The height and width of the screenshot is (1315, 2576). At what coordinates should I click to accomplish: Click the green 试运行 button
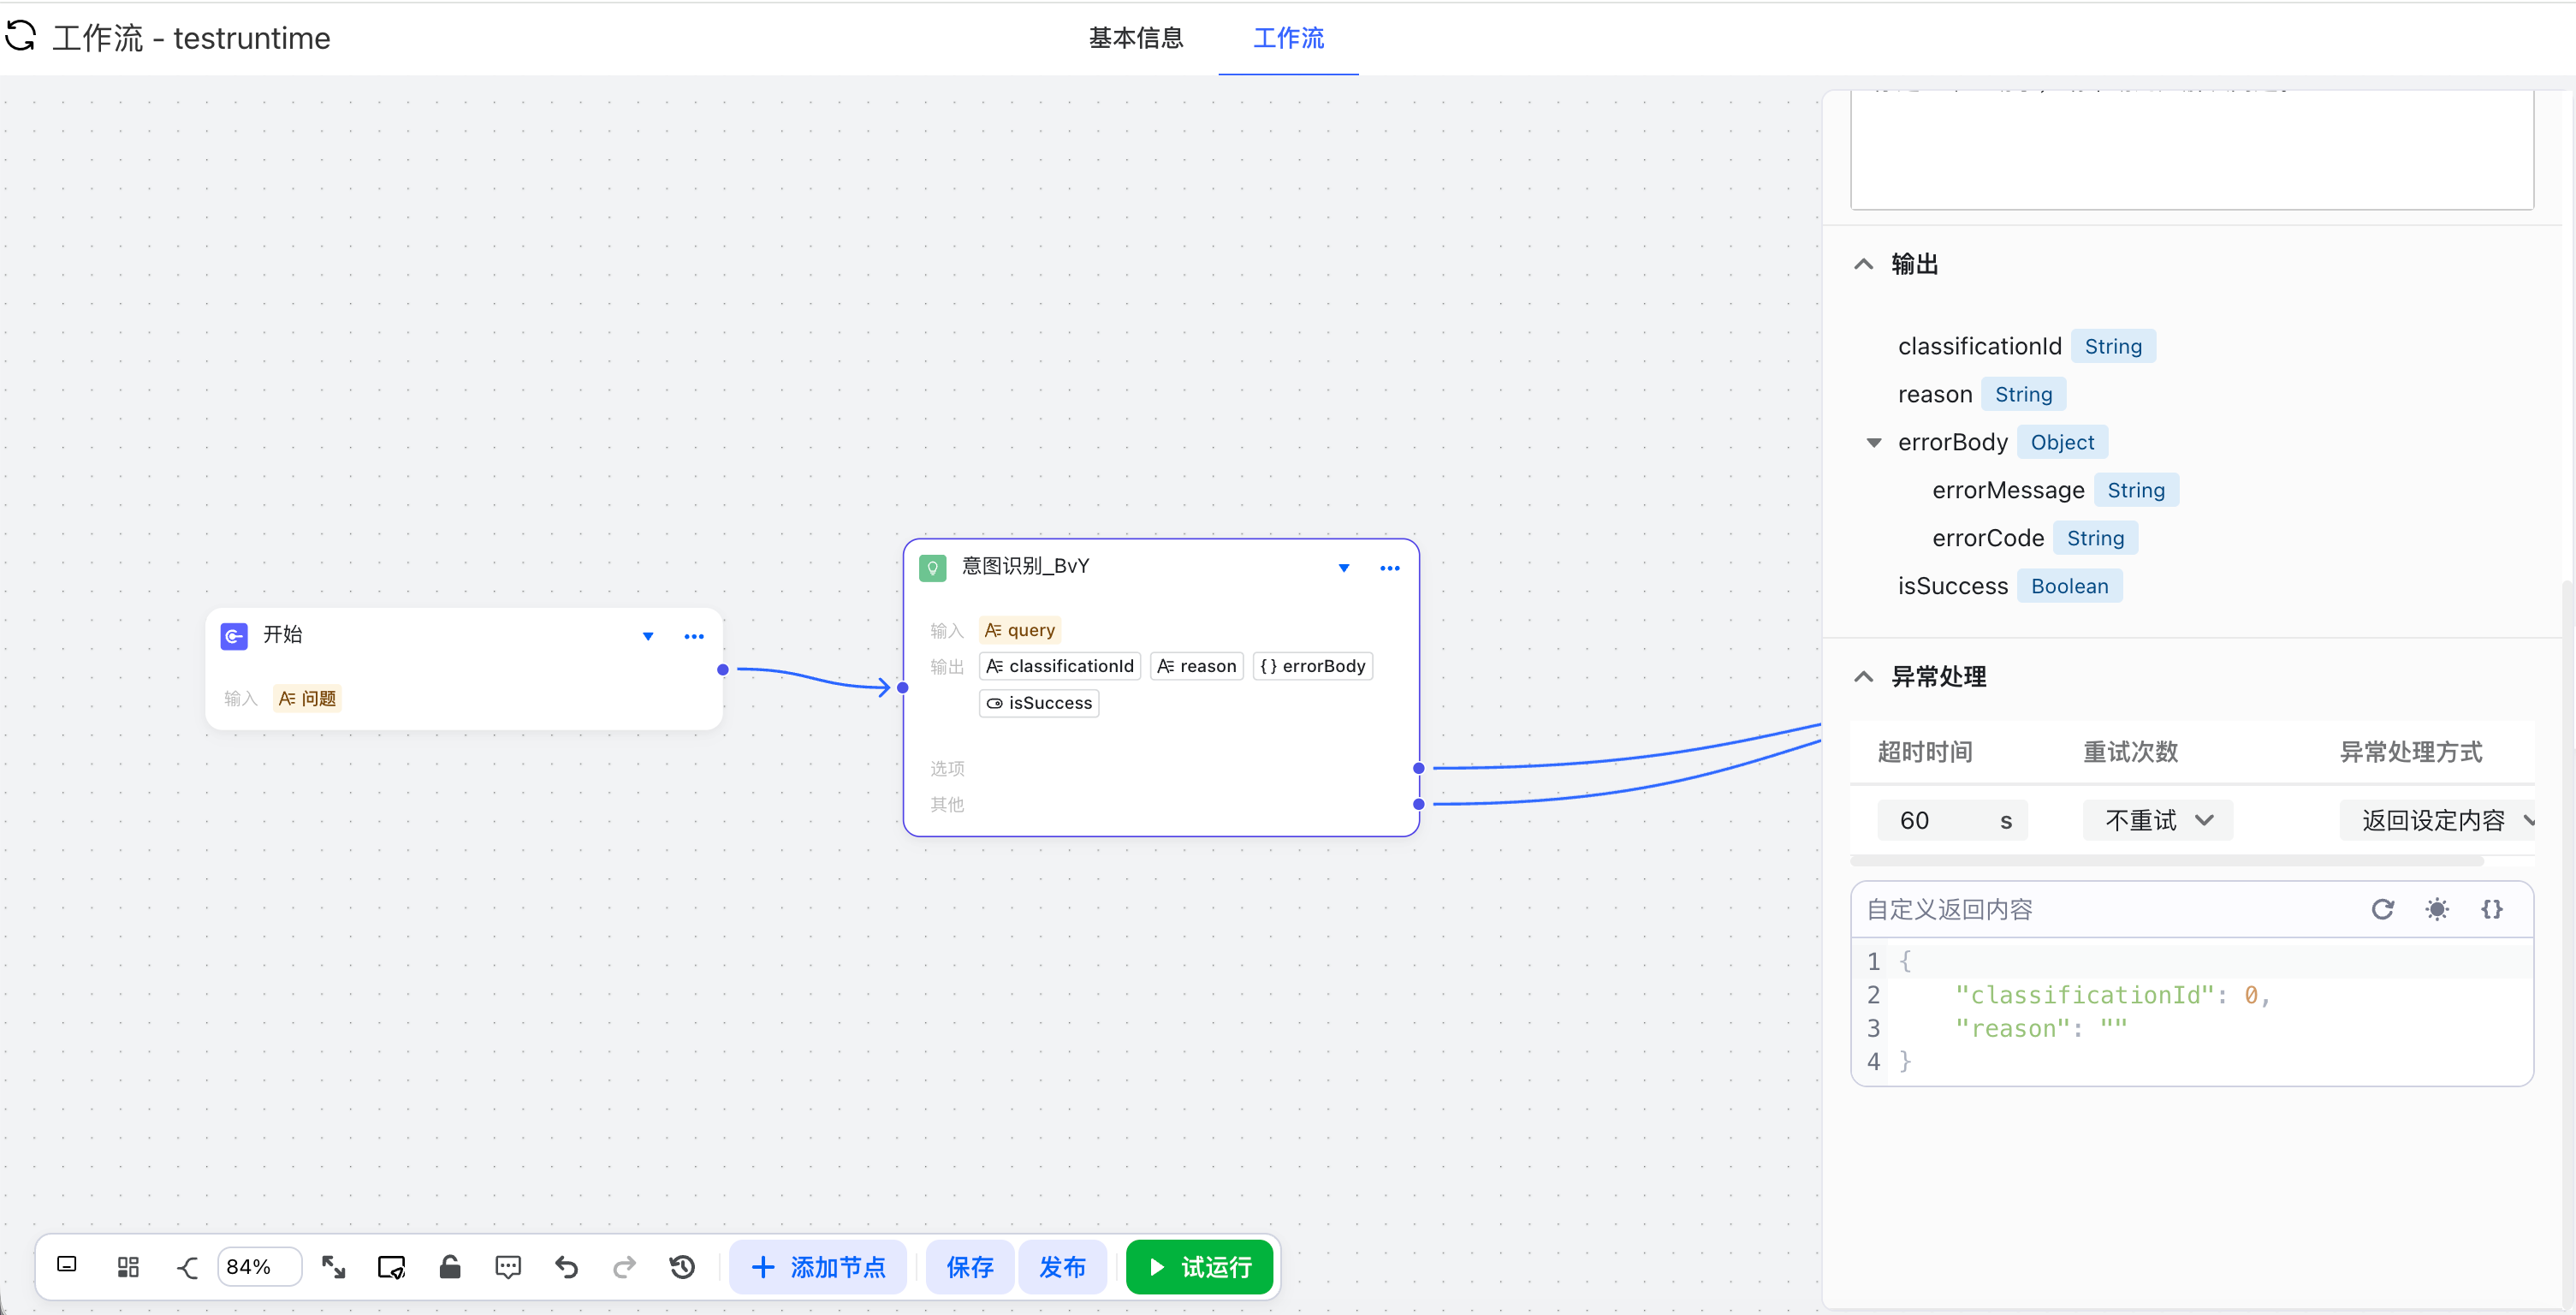tap(1199, 1267)
